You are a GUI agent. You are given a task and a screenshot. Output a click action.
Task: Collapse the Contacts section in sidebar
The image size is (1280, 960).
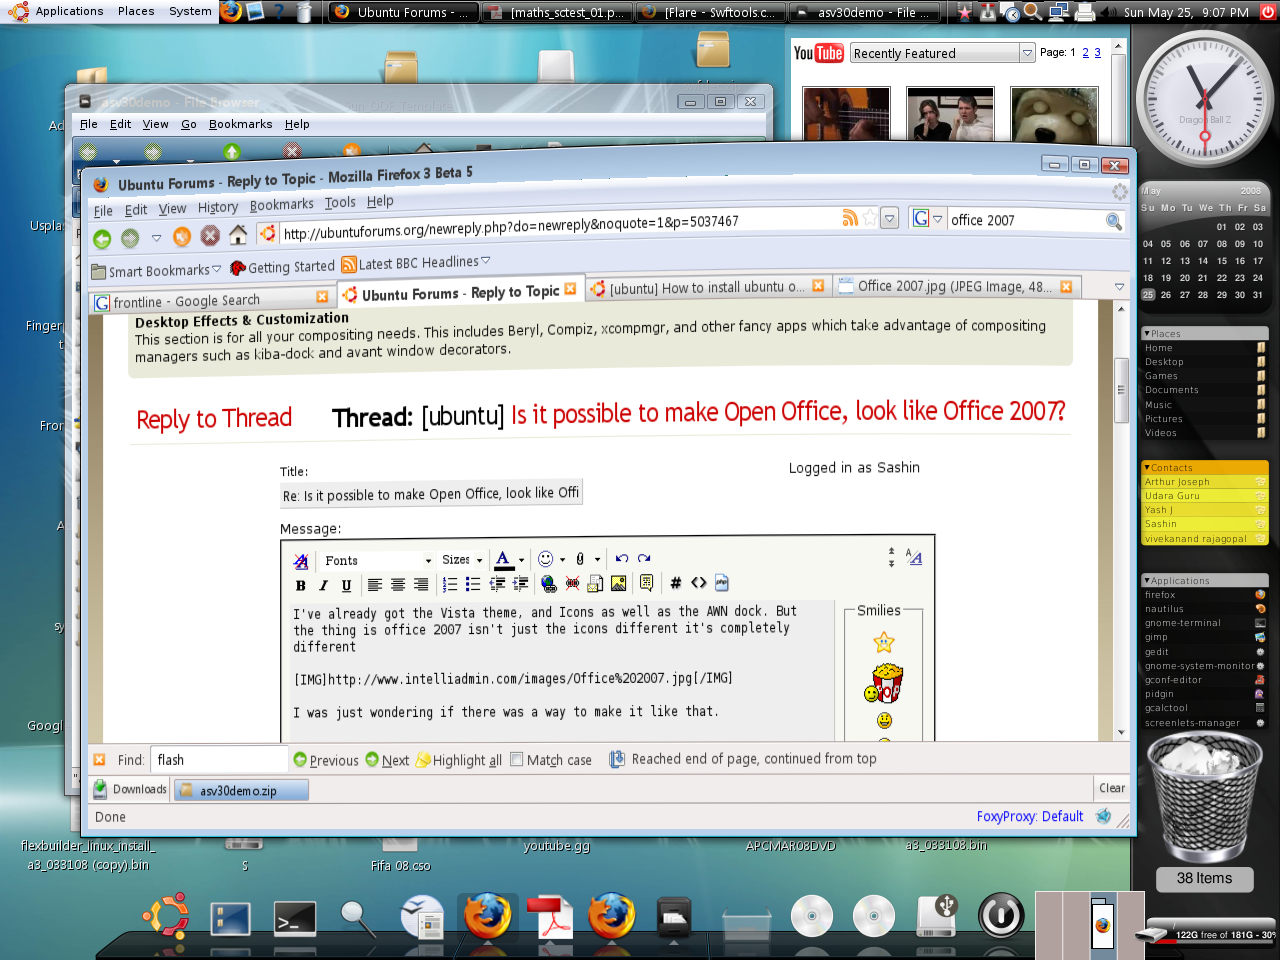1147,467
